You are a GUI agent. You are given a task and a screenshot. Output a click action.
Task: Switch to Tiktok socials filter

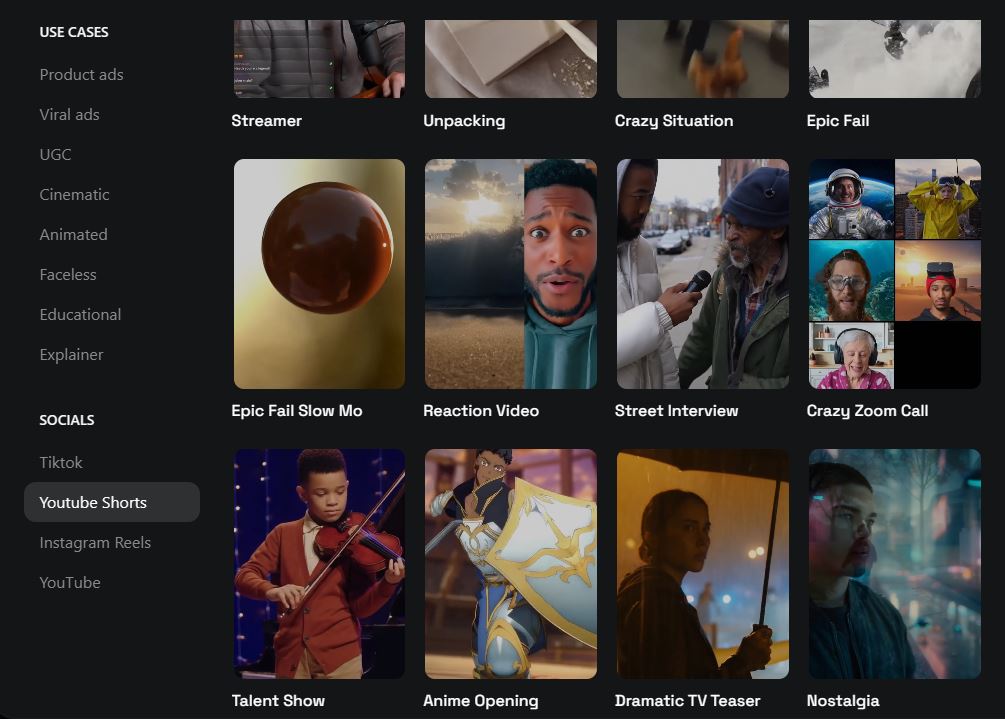(x=61, y=463)
